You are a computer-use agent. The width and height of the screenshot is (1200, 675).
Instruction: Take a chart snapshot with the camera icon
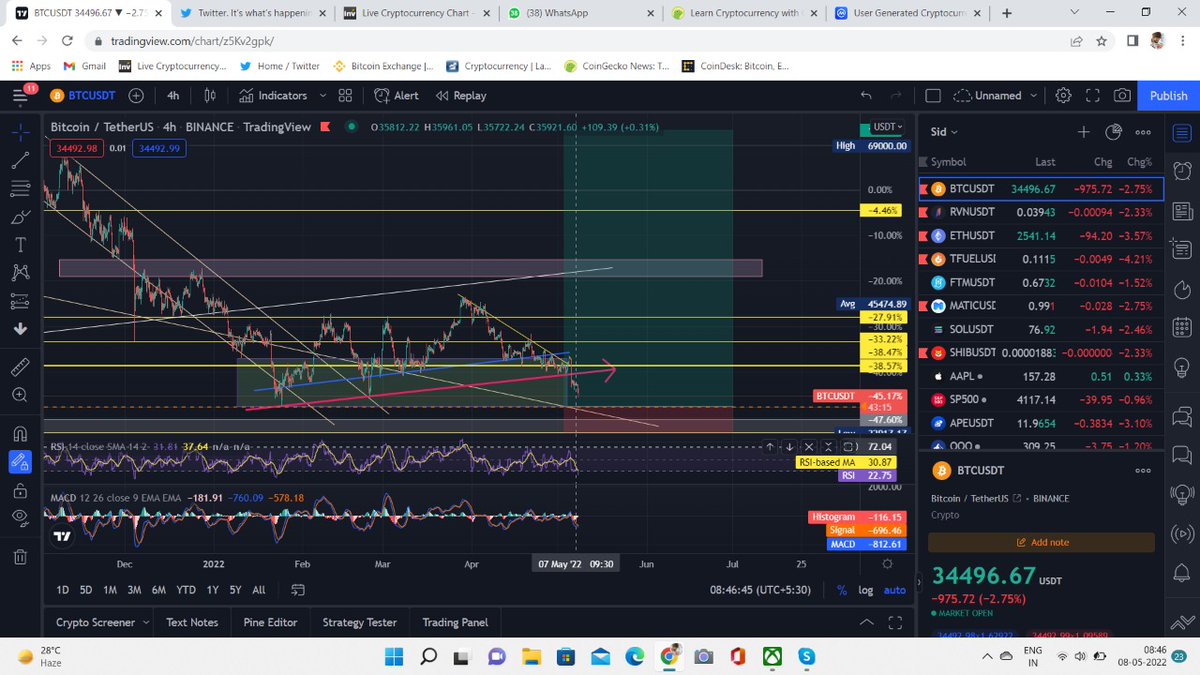1122,95
